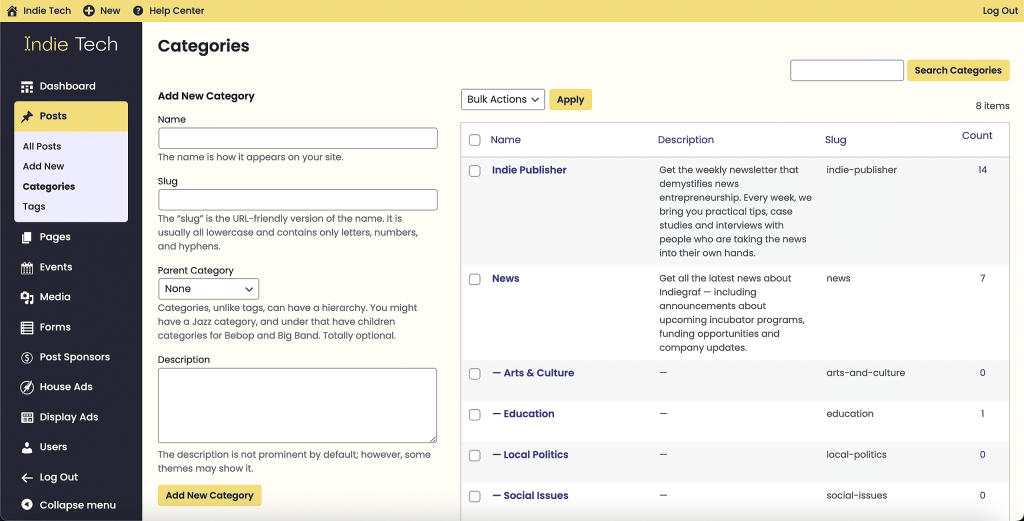Click the Media icon in sidebar
The width and height of the screenshot is (1024, 521).
coord(27,297)
